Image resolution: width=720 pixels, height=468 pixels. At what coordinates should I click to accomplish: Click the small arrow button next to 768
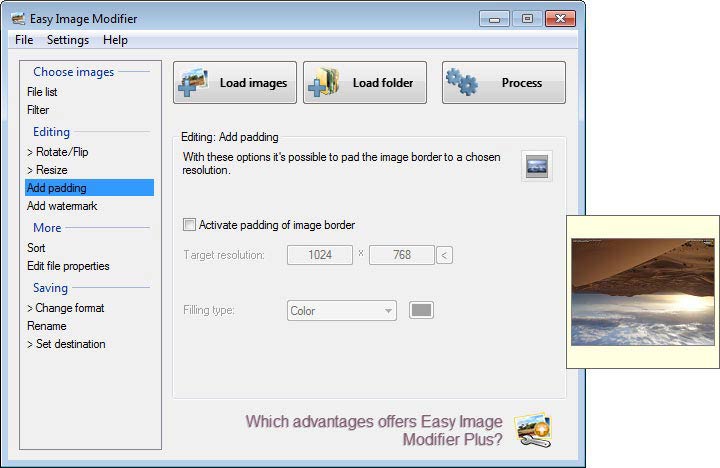click(x=445, y=255)
